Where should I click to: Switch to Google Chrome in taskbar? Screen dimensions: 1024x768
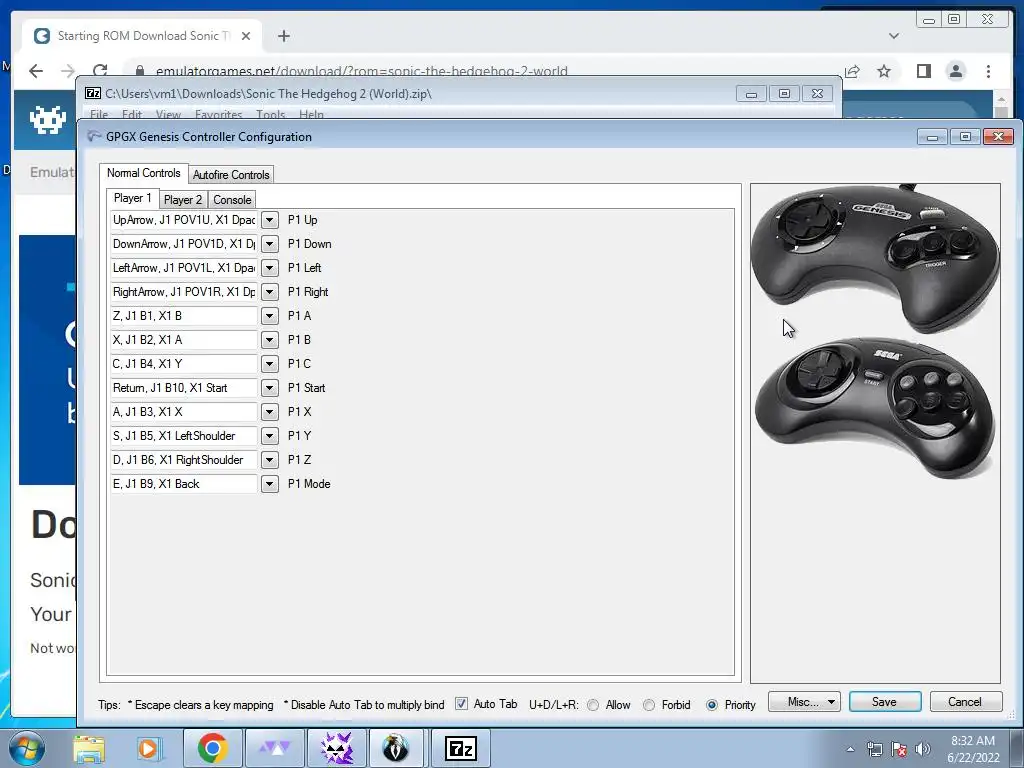tap(212, 748)
